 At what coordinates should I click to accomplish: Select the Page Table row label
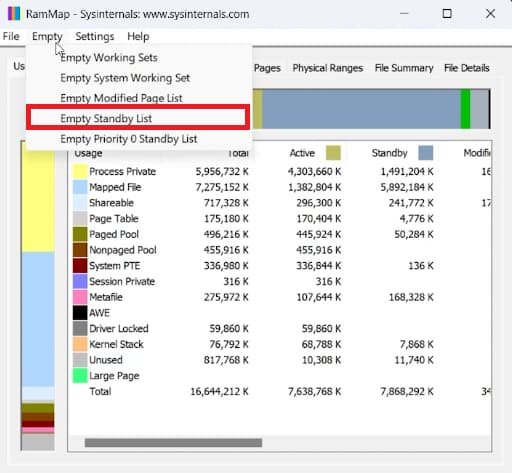point(114,218)
